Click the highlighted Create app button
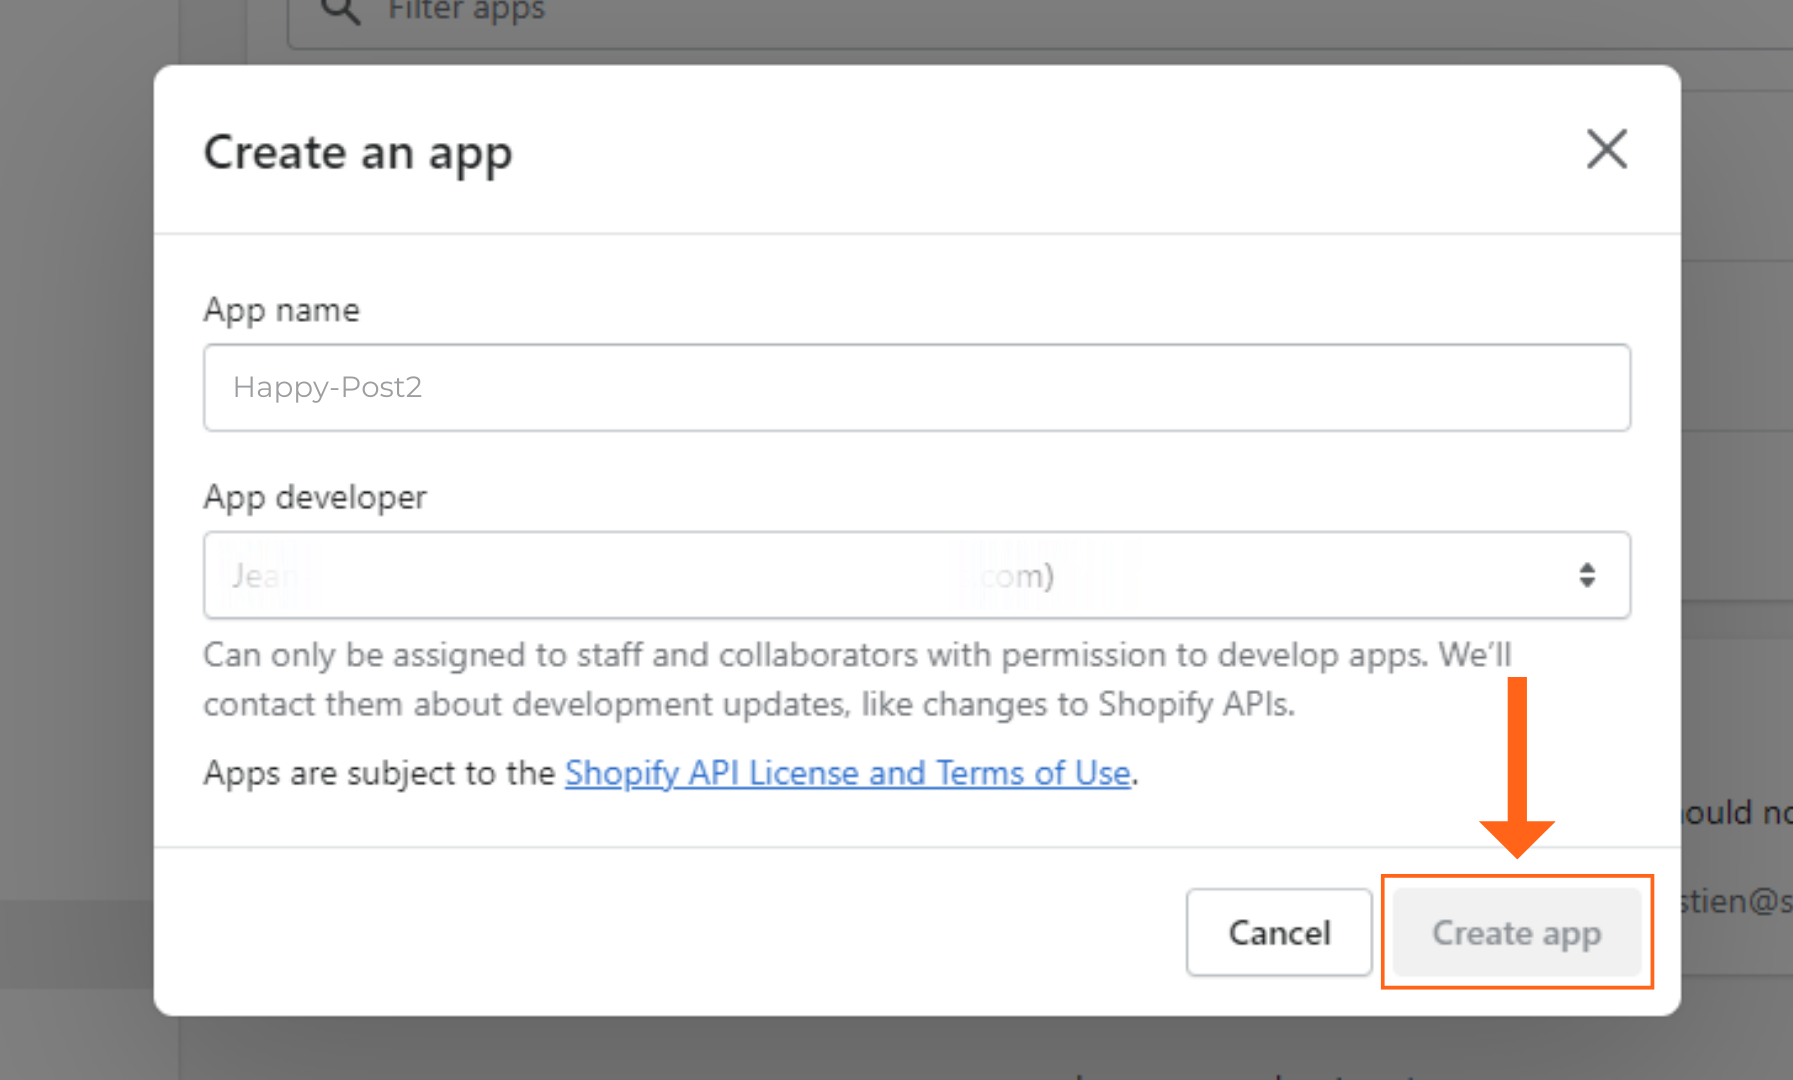This screenshot has width=1793, height=1080. coord(1516,933)
